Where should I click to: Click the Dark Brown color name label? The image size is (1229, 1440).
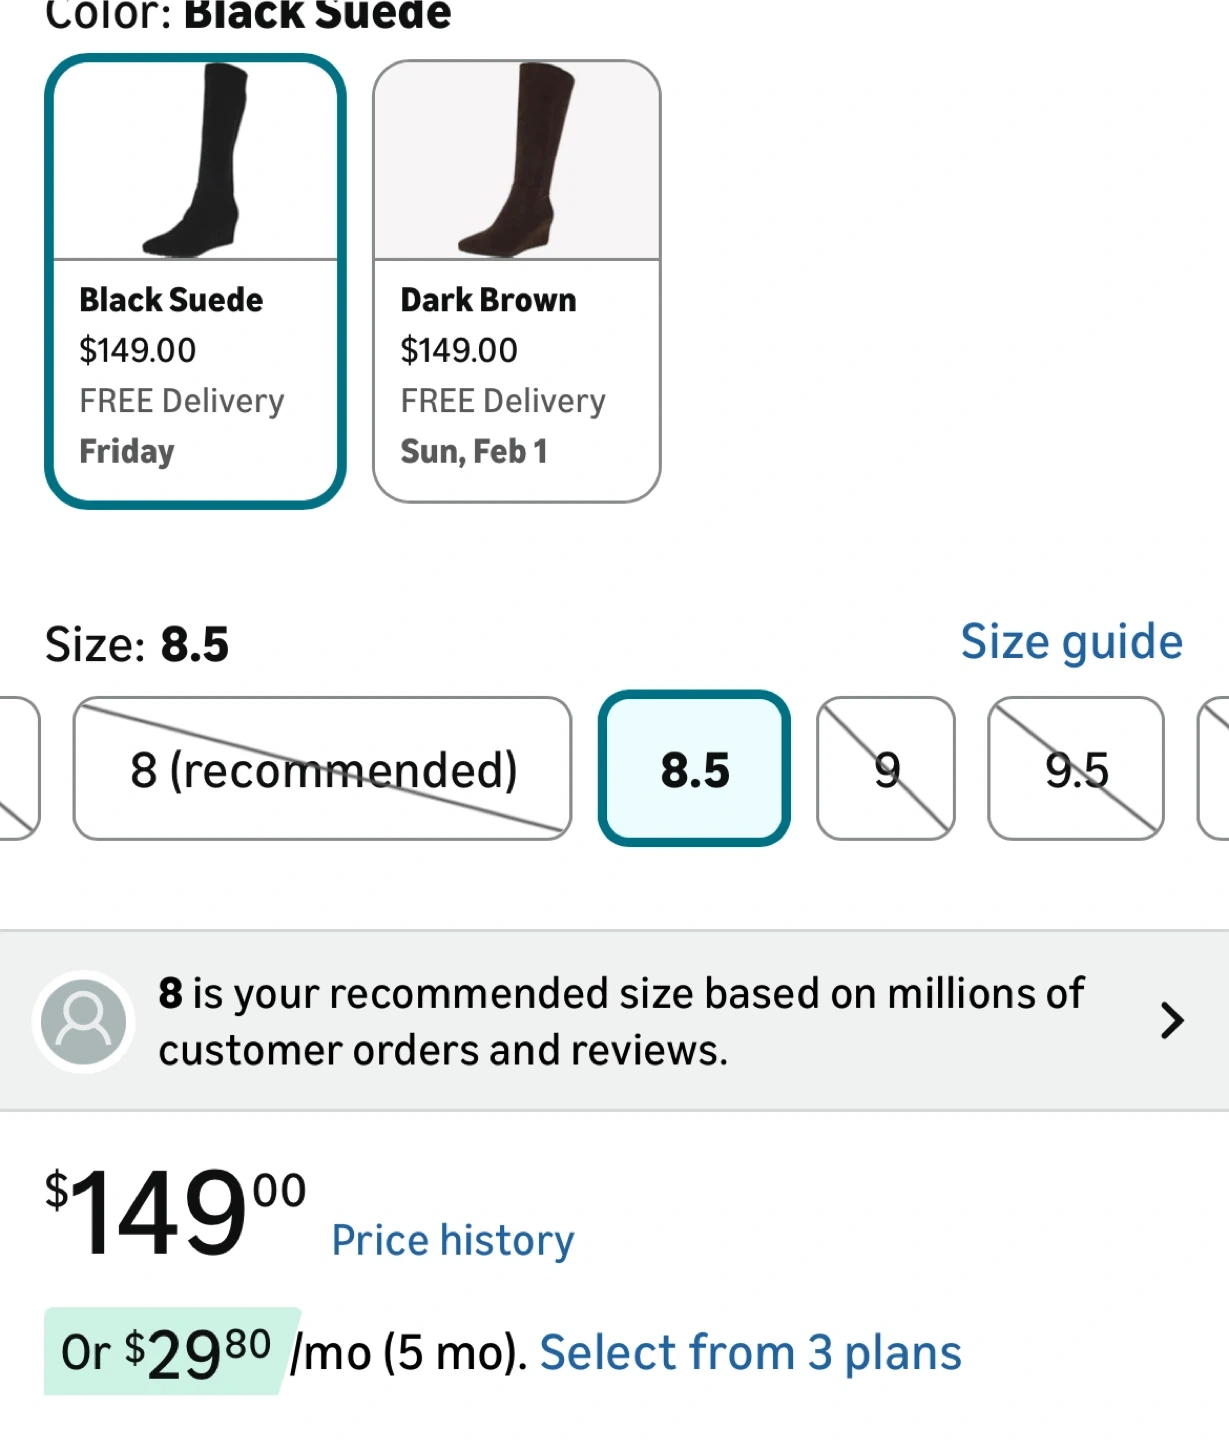488,300
